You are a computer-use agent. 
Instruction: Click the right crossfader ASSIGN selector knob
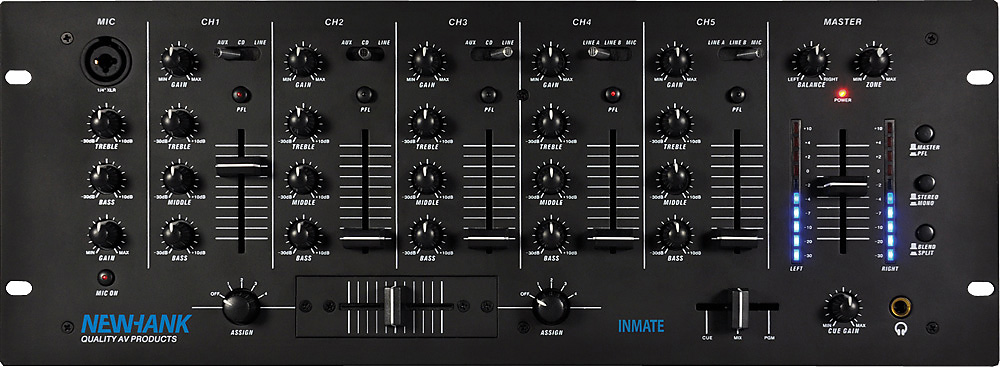click(550, 307)
